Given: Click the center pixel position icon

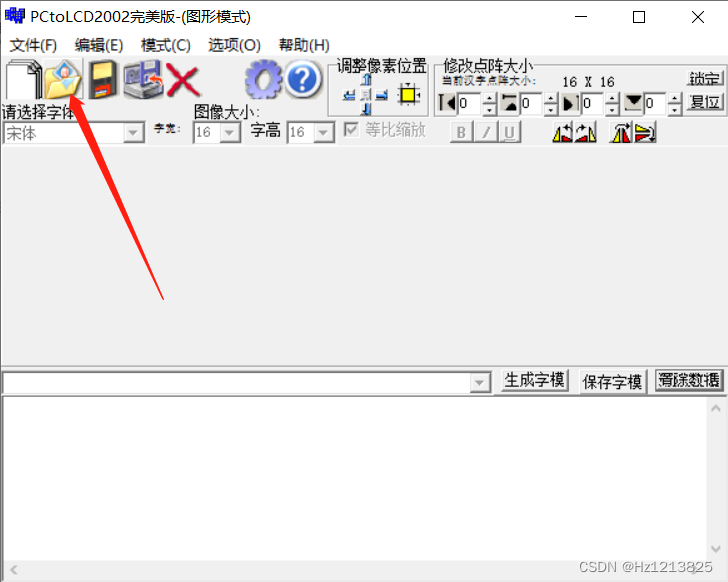Looking at the screenshot, I should [366, 95].
